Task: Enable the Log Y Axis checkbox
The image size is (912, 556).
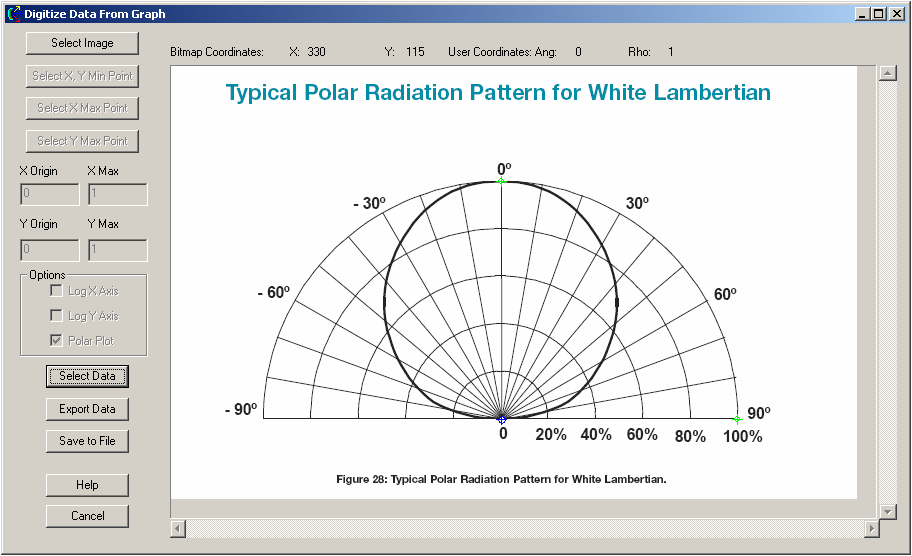Action: [x=57, y=316]
